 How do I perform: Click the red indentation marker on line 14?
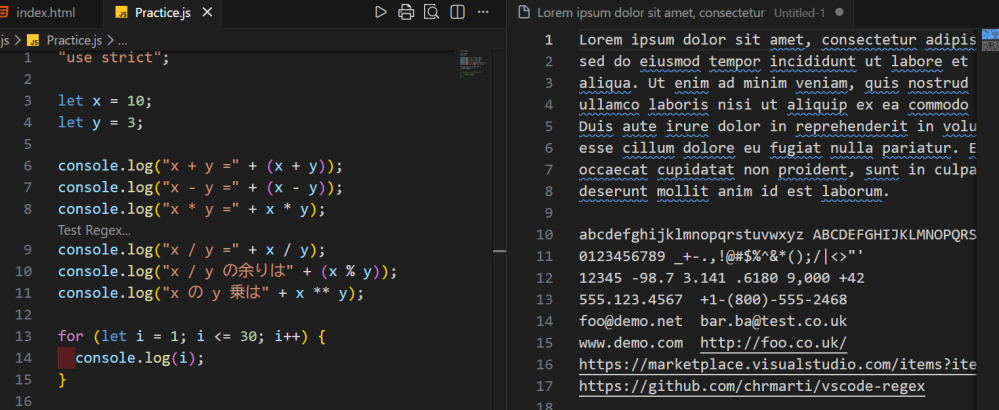tap(66, 358)
